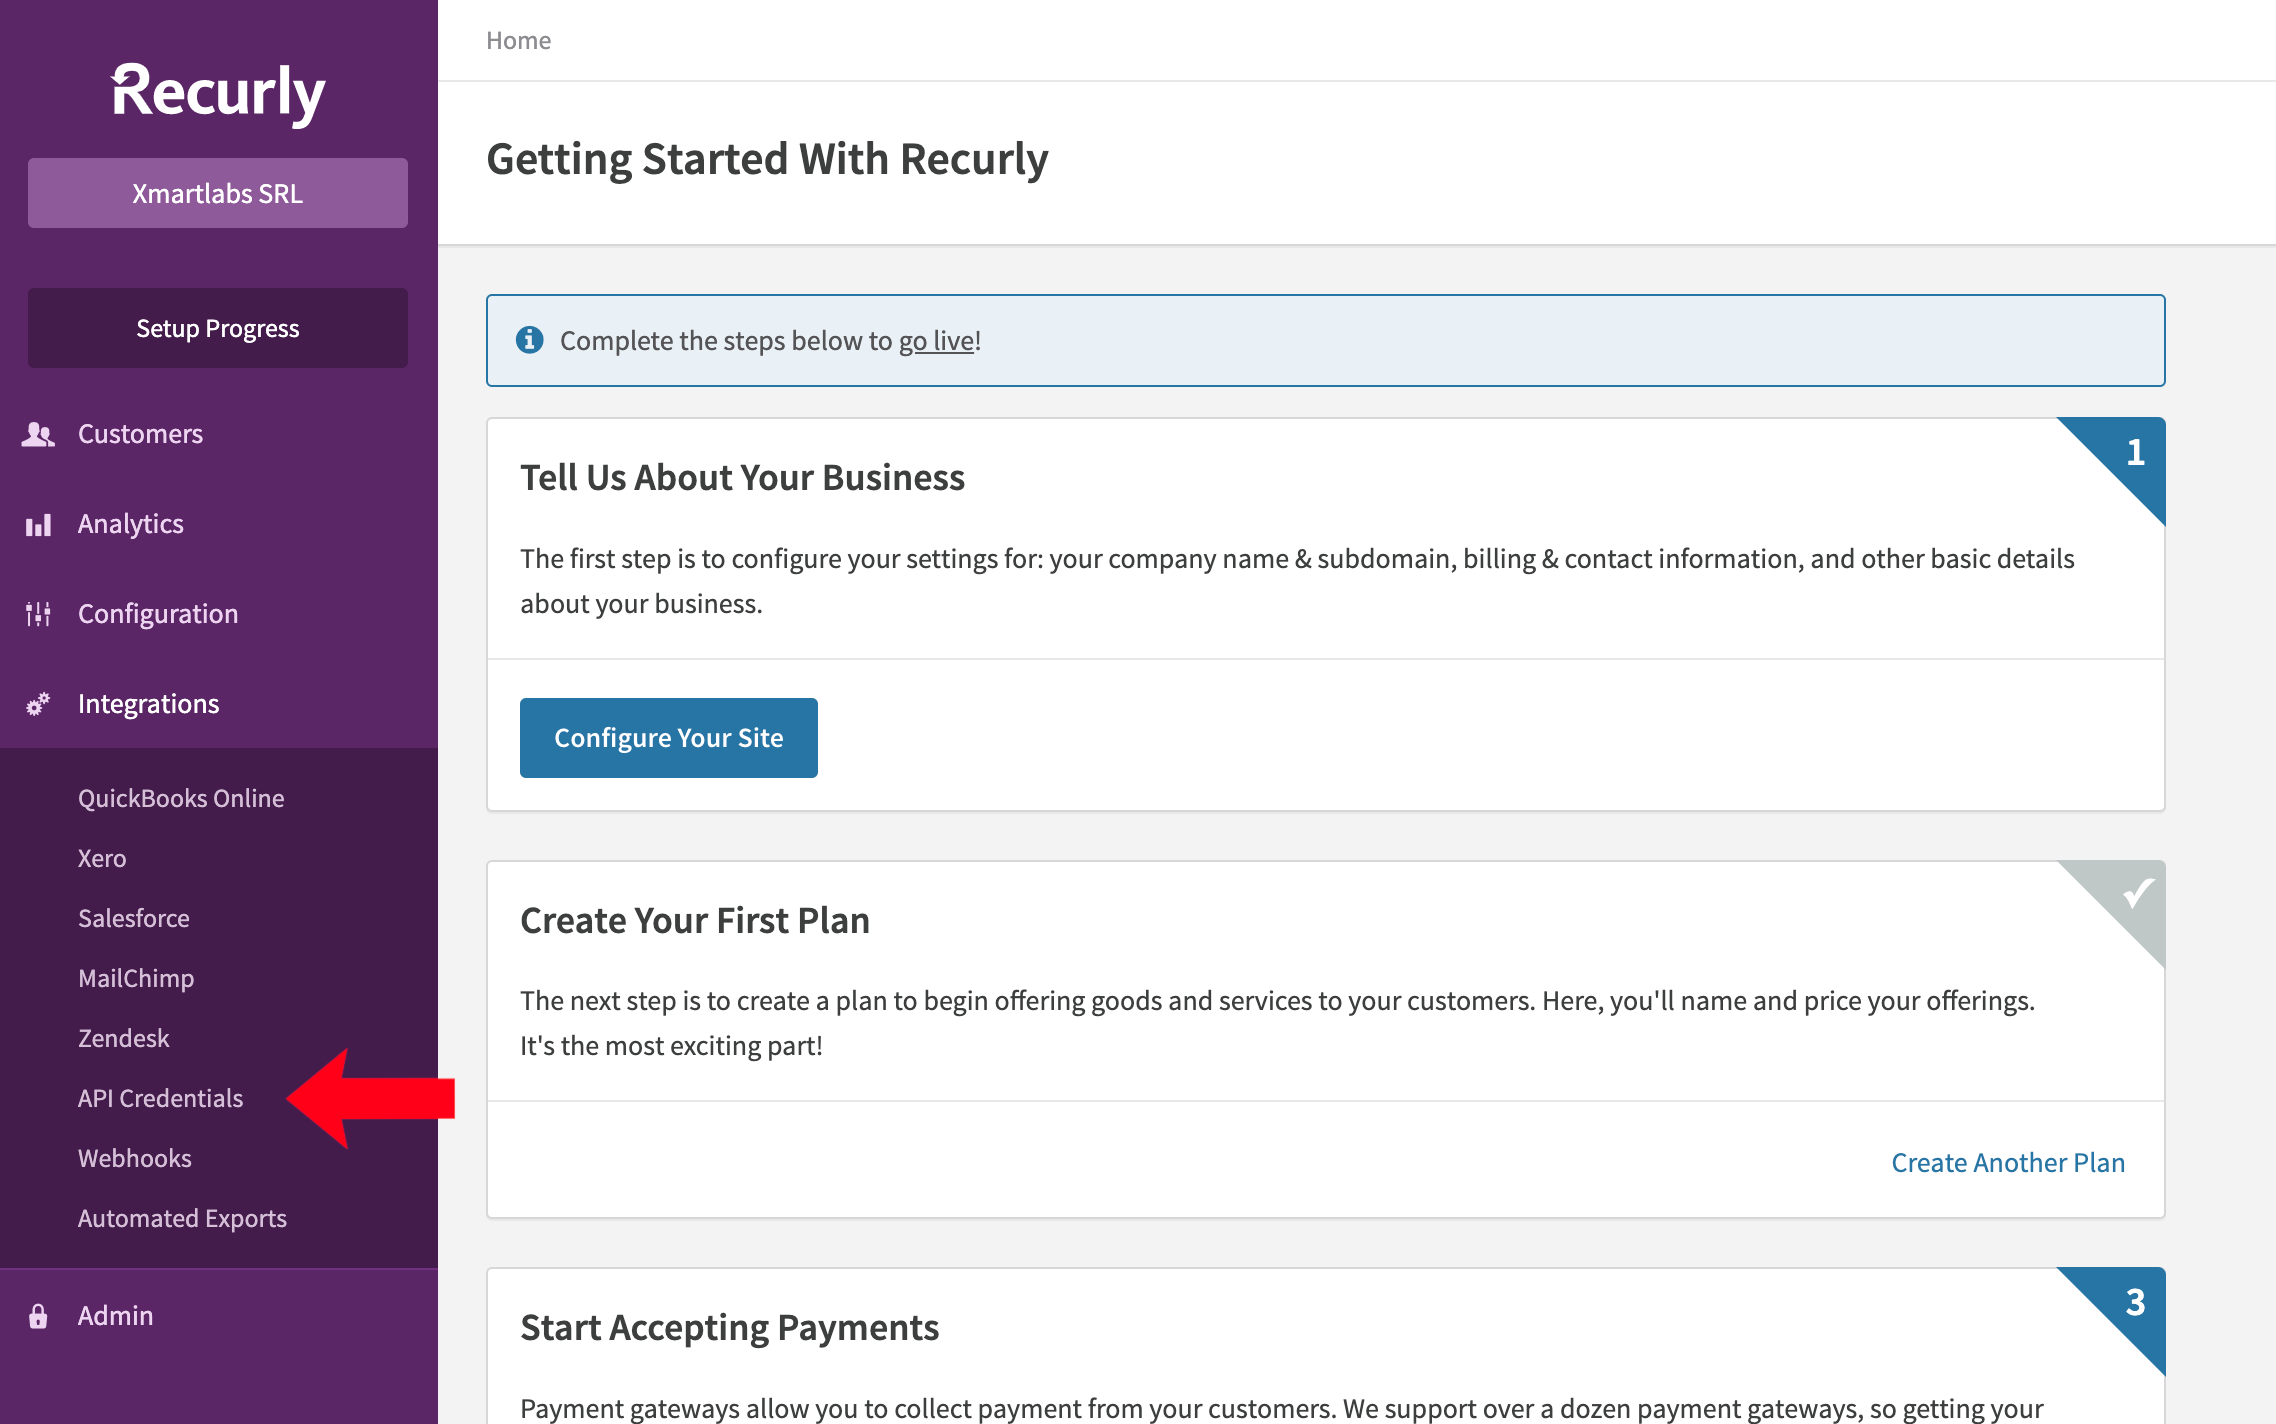Click the Create Another Plan link
This screenshot has width=2276, height=1424.
[2007, 1162]
